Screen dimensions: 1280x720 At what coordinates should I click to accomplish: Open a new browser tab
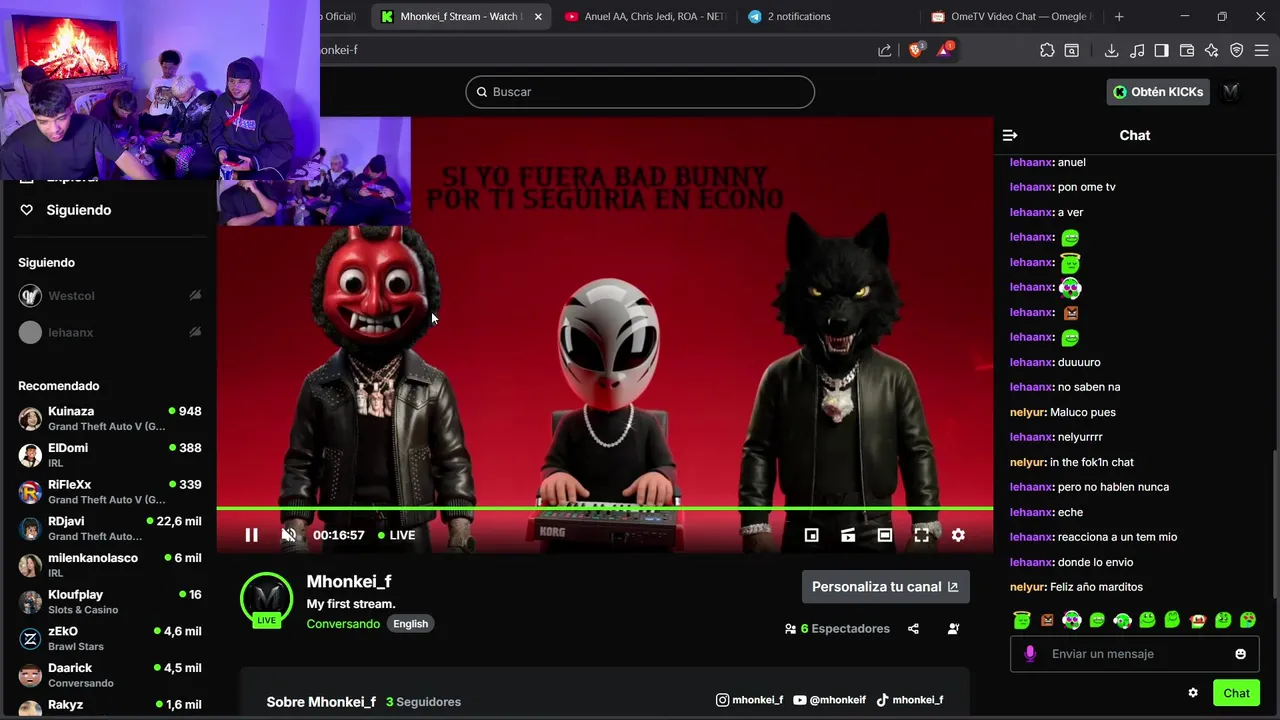(1119, 16)
